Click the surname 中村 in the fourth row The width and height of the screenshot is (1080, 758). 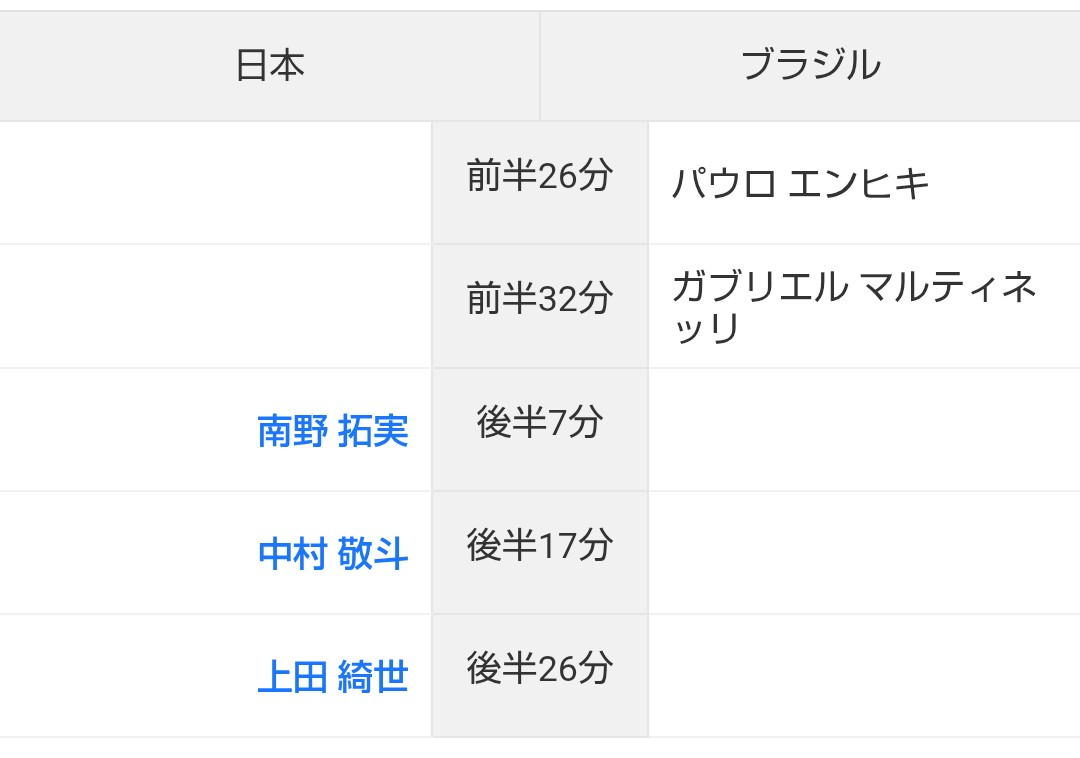point(292,554)
